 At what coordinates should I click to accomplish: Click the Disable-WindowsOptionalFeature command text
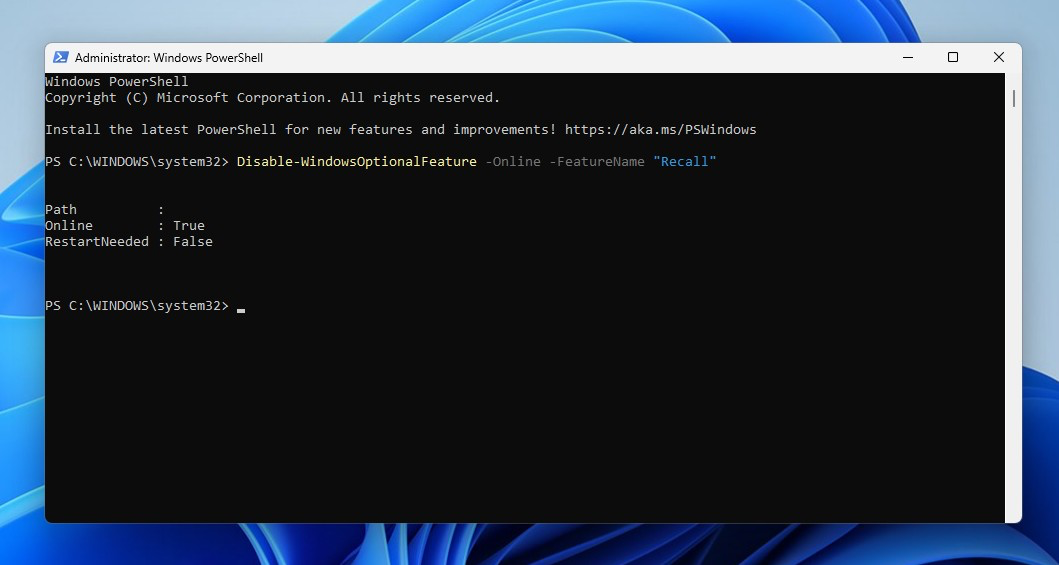tap(356, 162)
